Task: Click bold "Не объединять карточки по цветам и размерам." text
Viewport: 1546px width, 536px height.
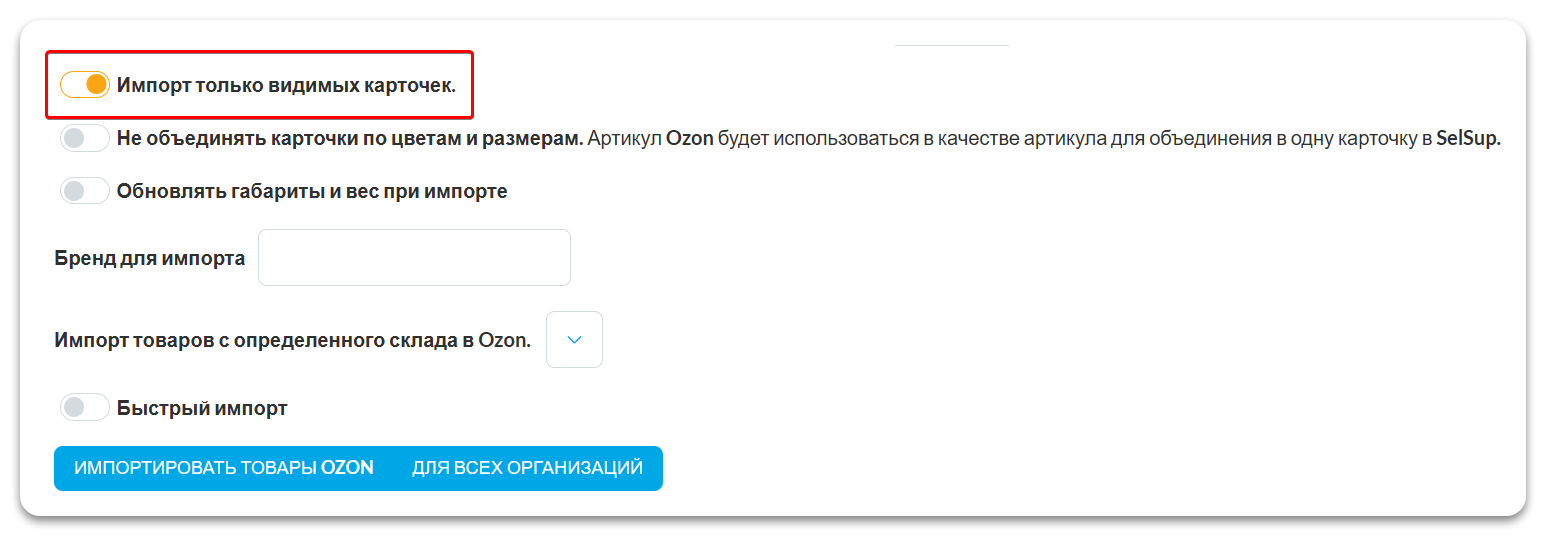Action: pyautogui.click(x=350, y=139)
